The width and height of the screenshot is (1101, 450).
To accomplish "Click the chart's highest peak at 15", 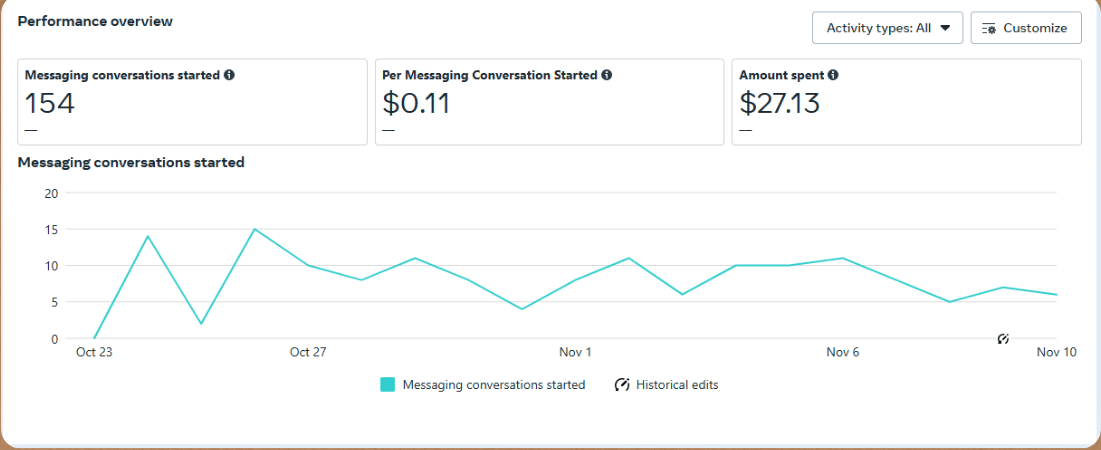I will [x=255, y=229].
